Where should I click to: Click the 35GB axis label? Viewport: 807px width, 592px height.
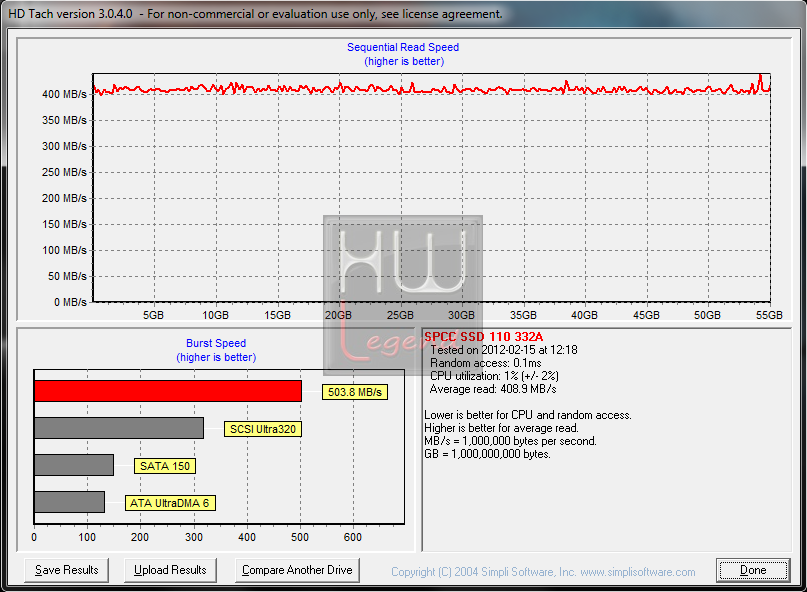523,315
